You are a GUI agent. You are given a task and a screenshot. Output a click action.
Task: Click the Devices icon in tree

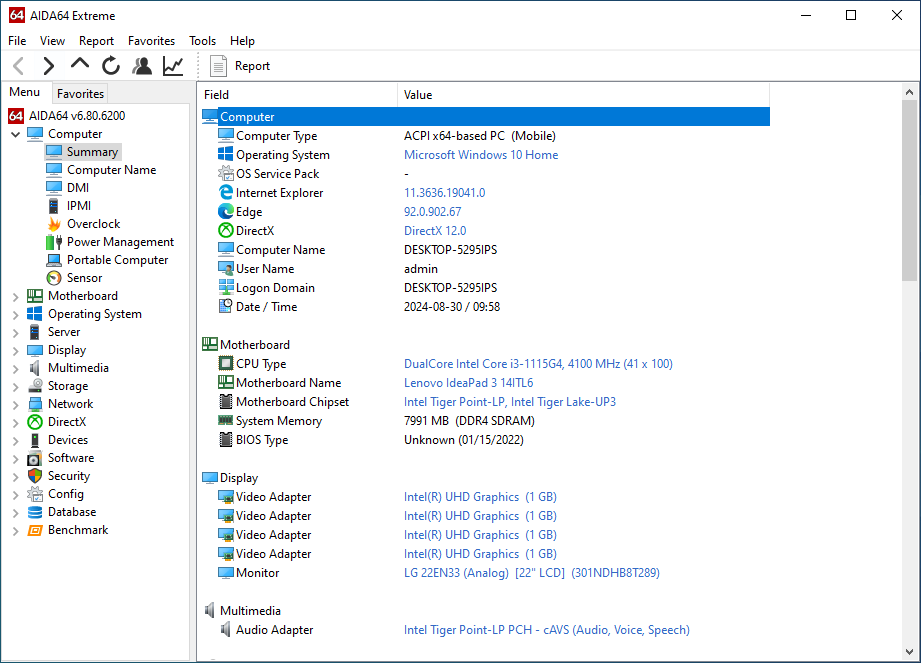pyautogui.click(x=35, y=440)
